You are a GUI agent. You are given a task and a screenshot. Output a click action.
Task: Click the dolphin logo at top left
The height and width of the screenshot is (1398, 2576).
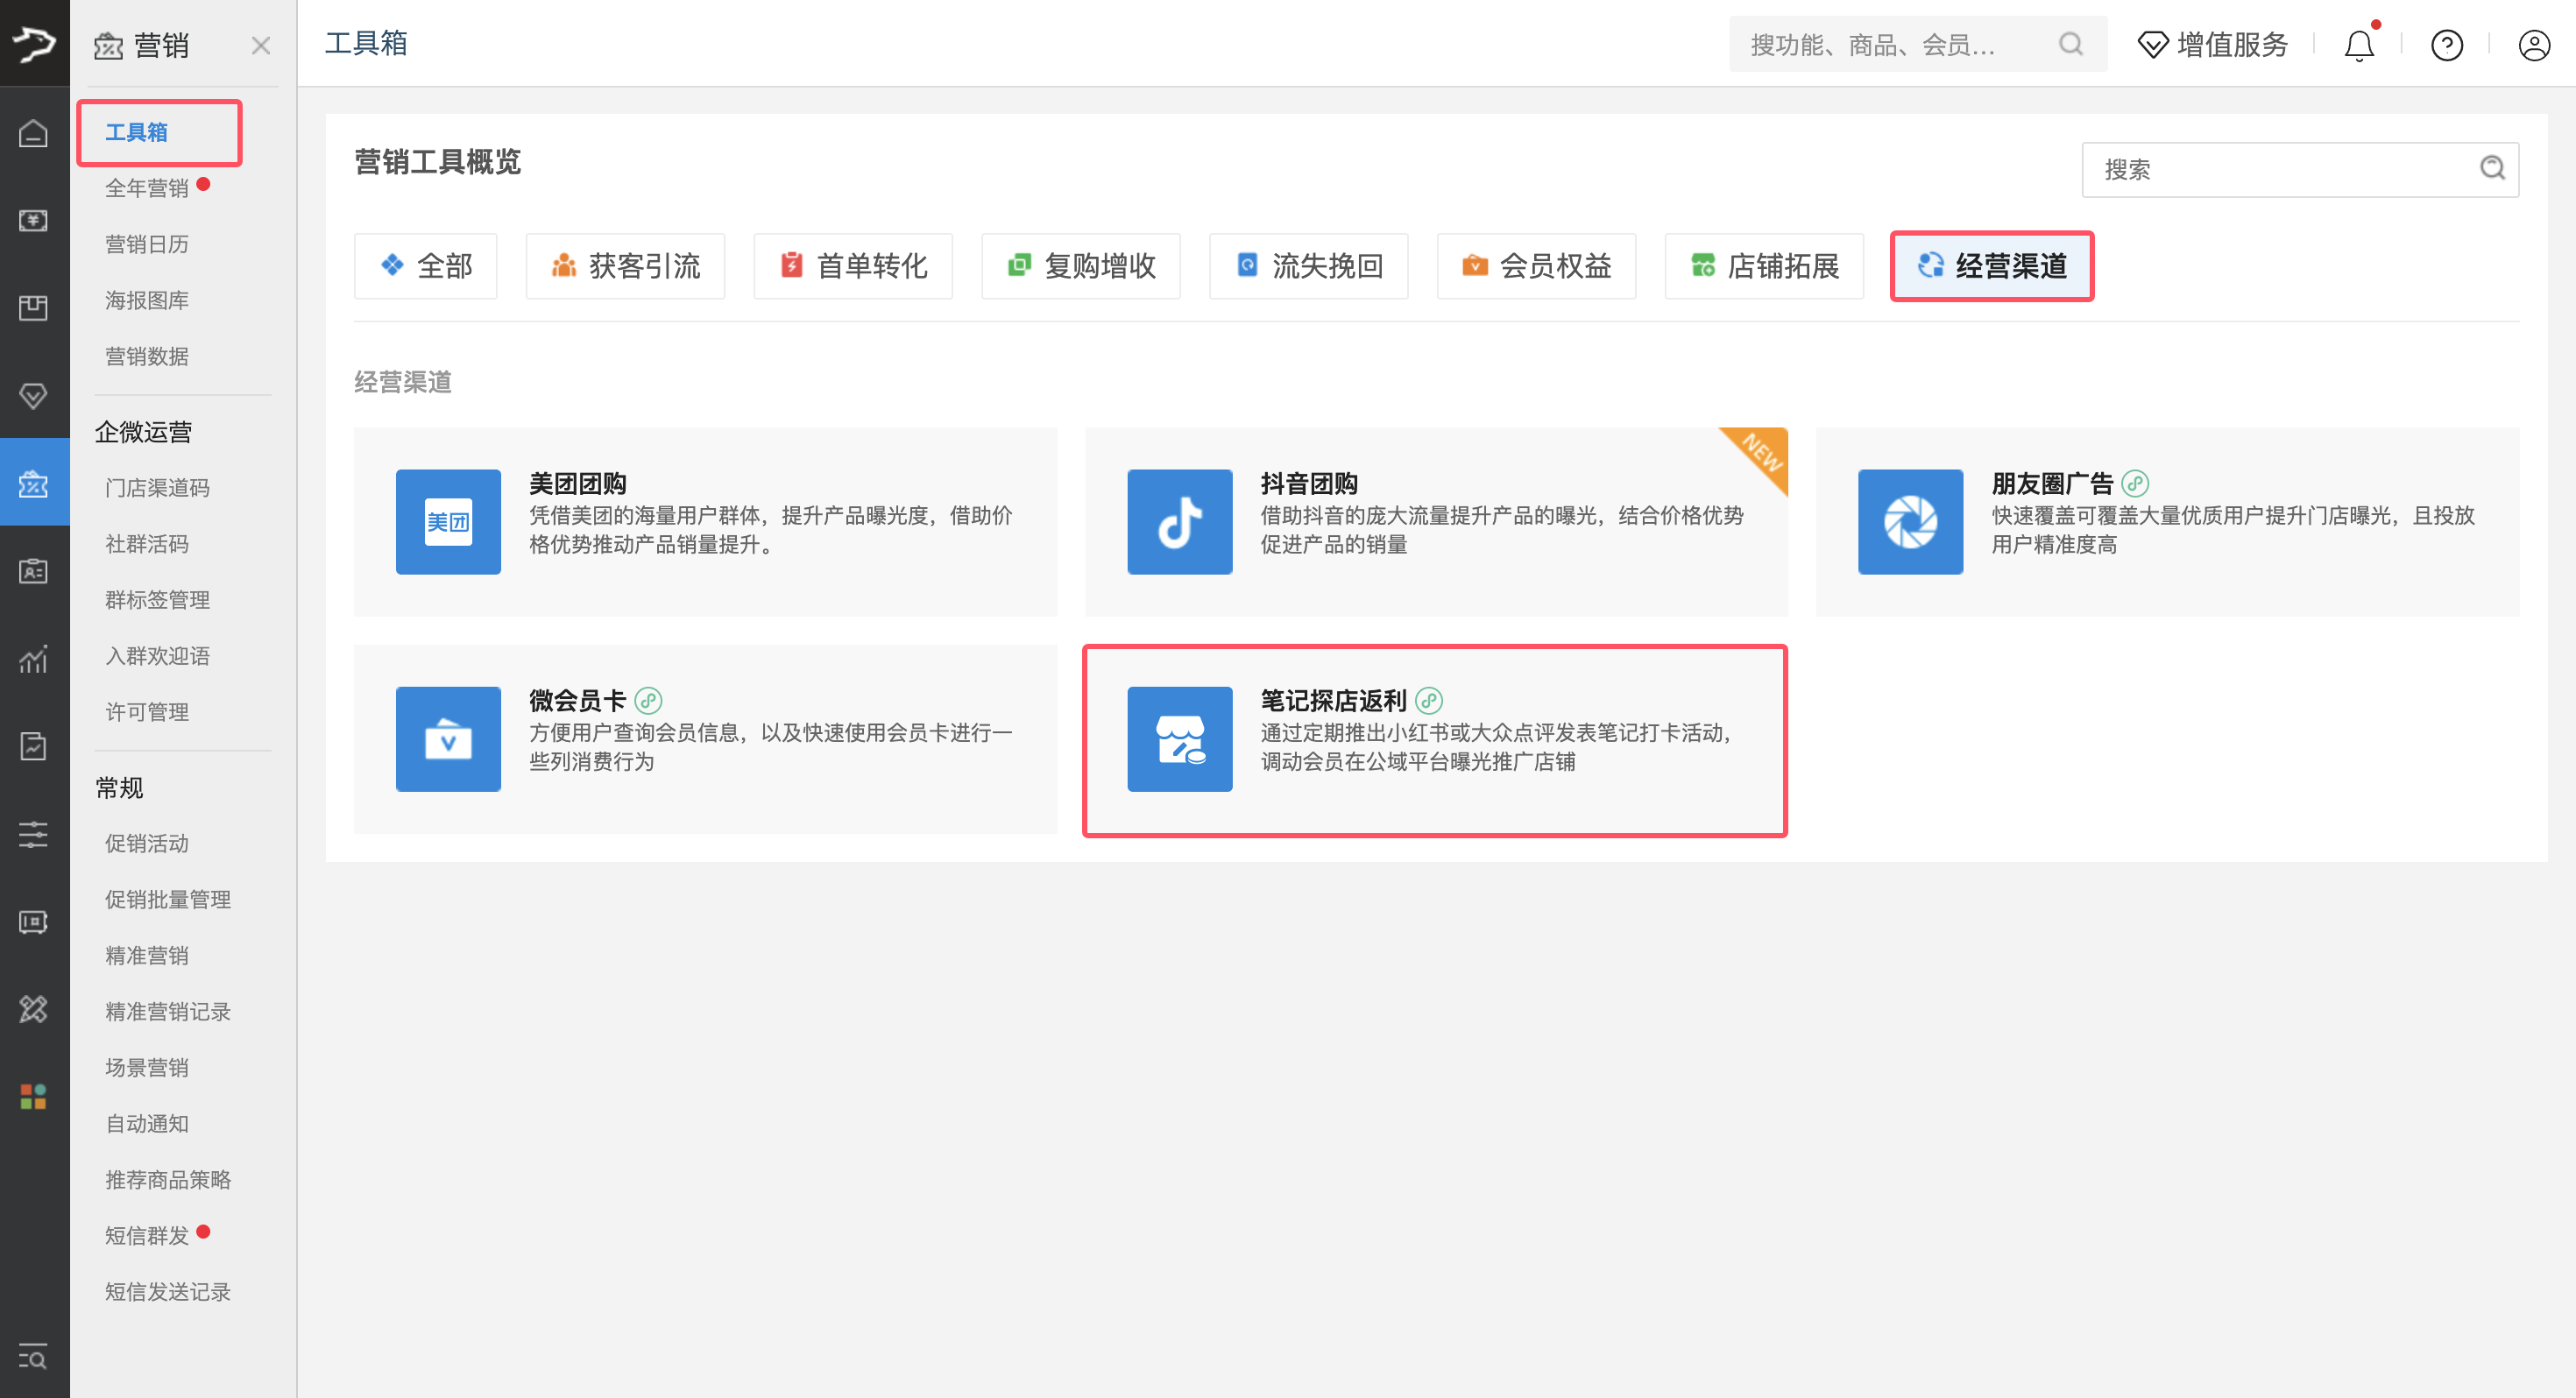tap(34, 43)
